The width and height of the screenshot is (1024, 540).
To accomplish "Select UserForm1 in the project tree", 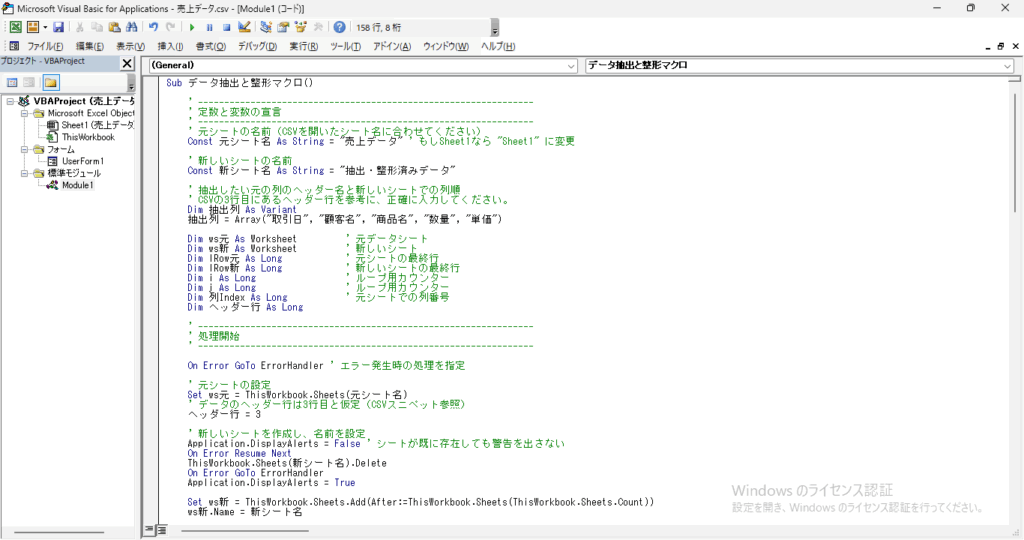I will pyautogui.click(x=82, y=161).
